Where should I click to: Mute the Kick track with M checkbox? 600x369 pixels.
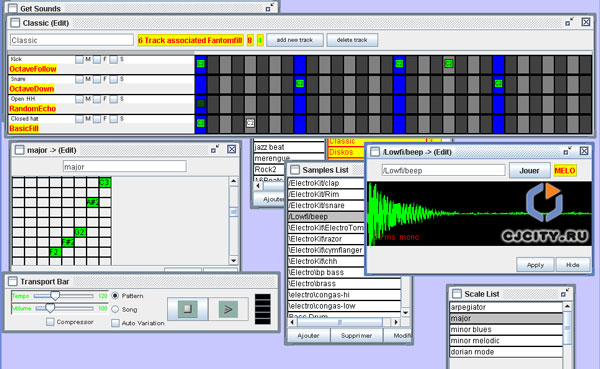click(79, 59)
